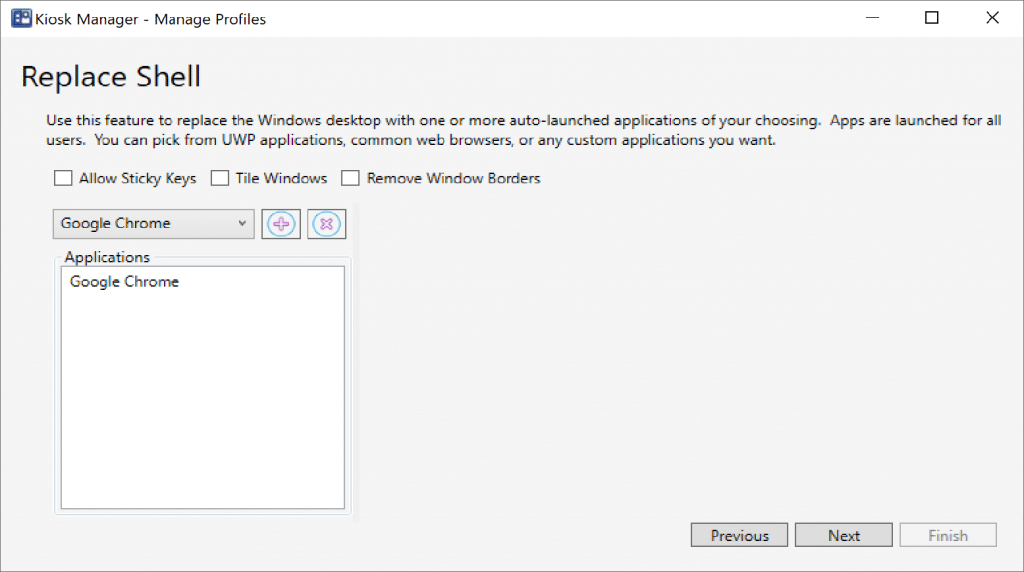This screenshot has height=572, width=1024.
Task: Click the remove application X icon
Action: [327, 224]
